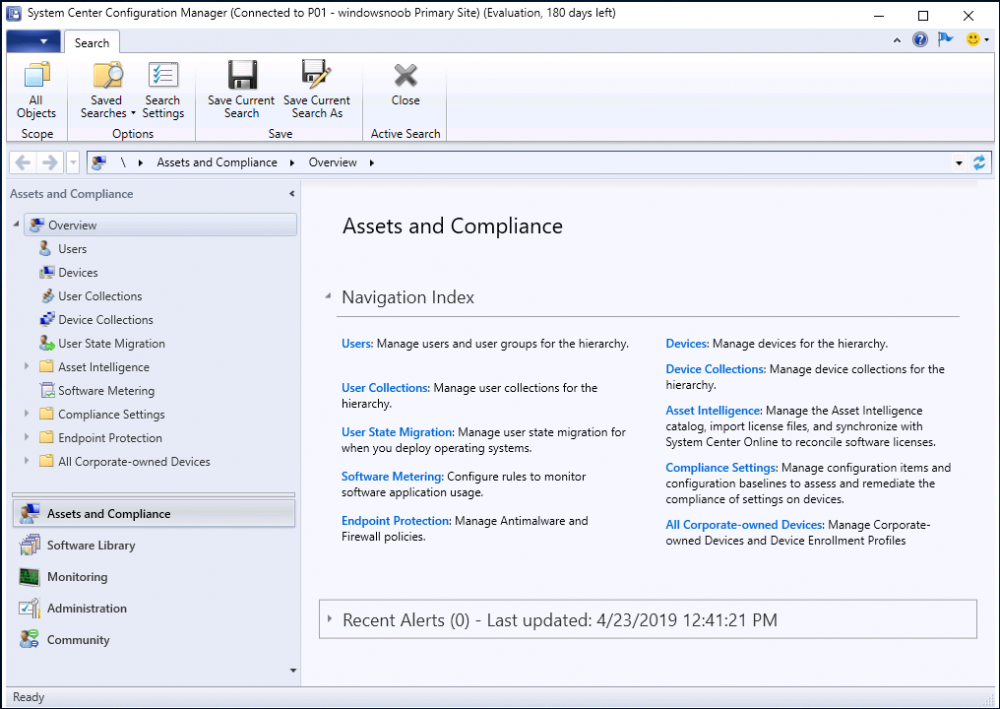
Task: Select Compliance Settings folder in tree
Action: pos(102,414)
